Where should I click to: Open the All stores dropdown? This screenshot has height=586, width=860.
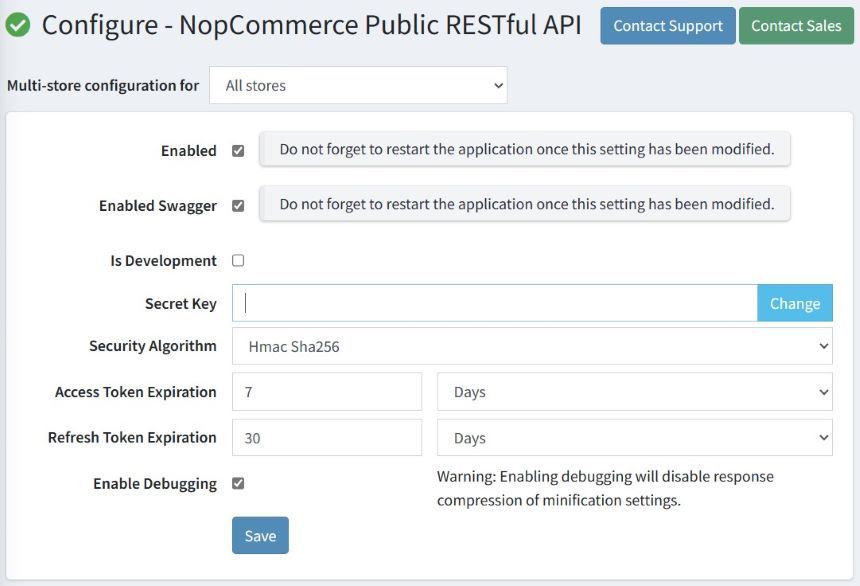(358, 85)
